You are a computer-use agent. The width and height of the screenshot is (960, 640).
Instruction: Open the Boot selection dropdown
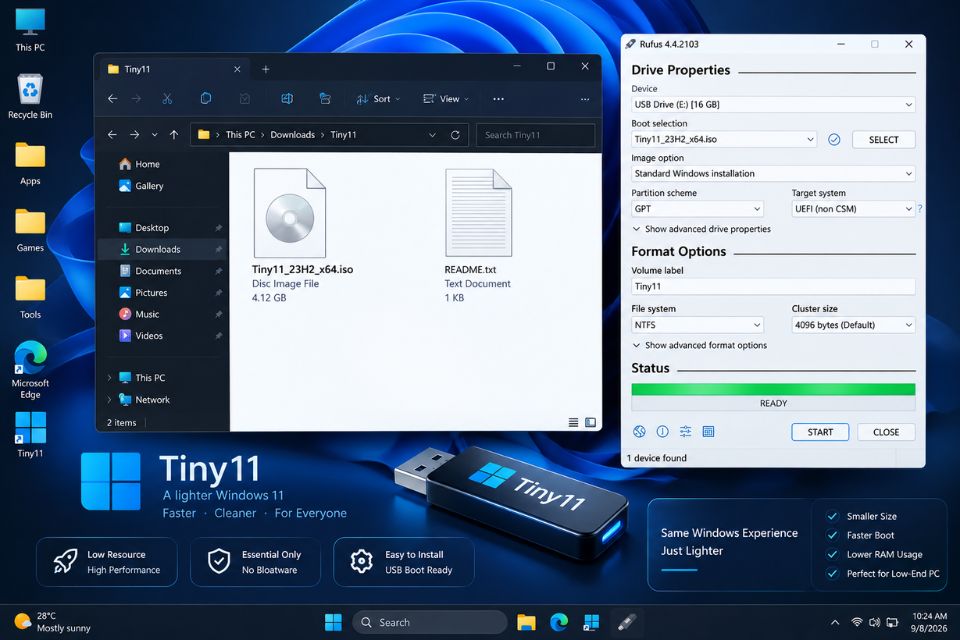coord(724,140)
